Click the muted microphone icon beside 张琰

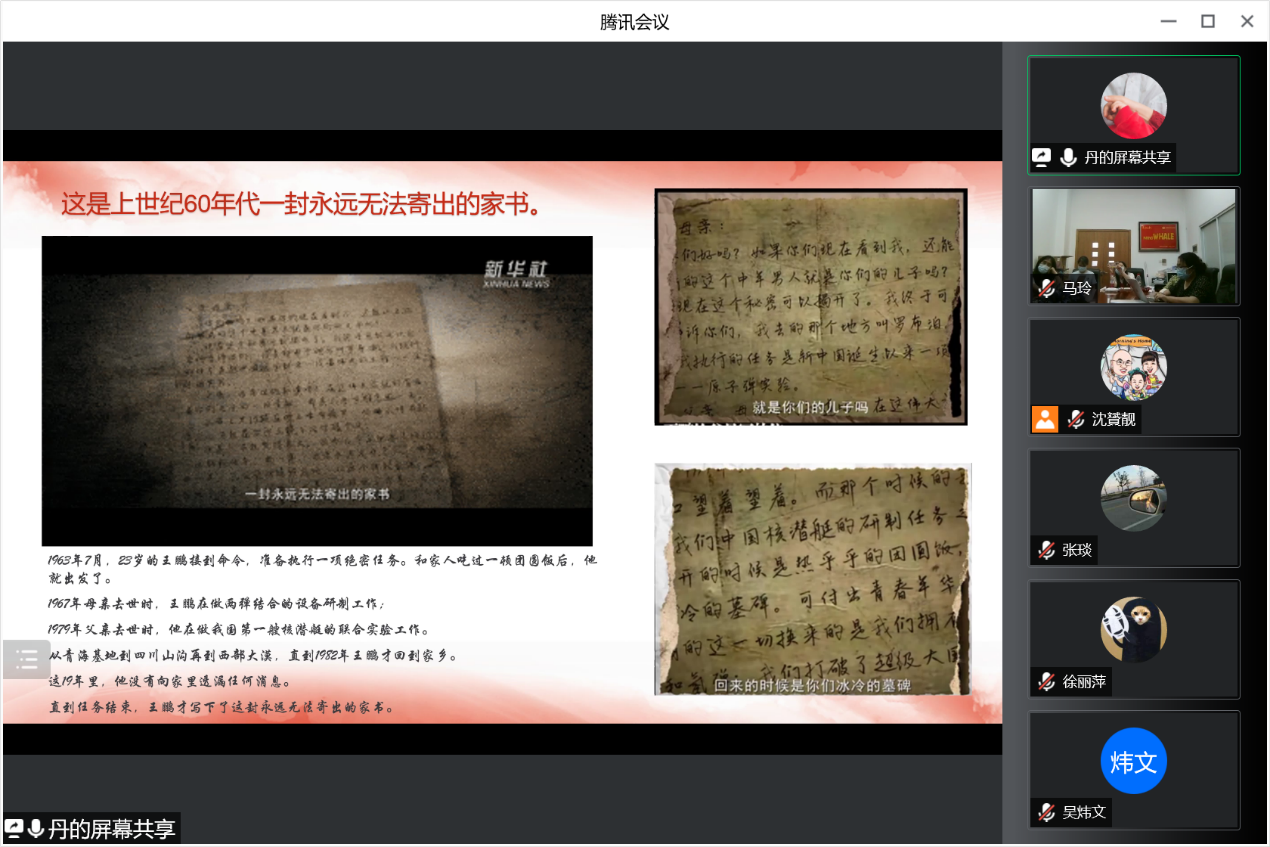click(x=1047, y=550)
